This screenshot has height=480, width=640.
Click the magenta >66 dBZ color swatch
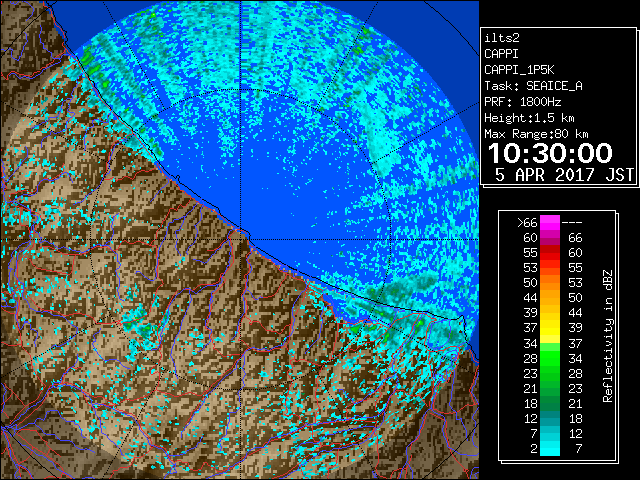pyautogui.click(x=550, y=223)
